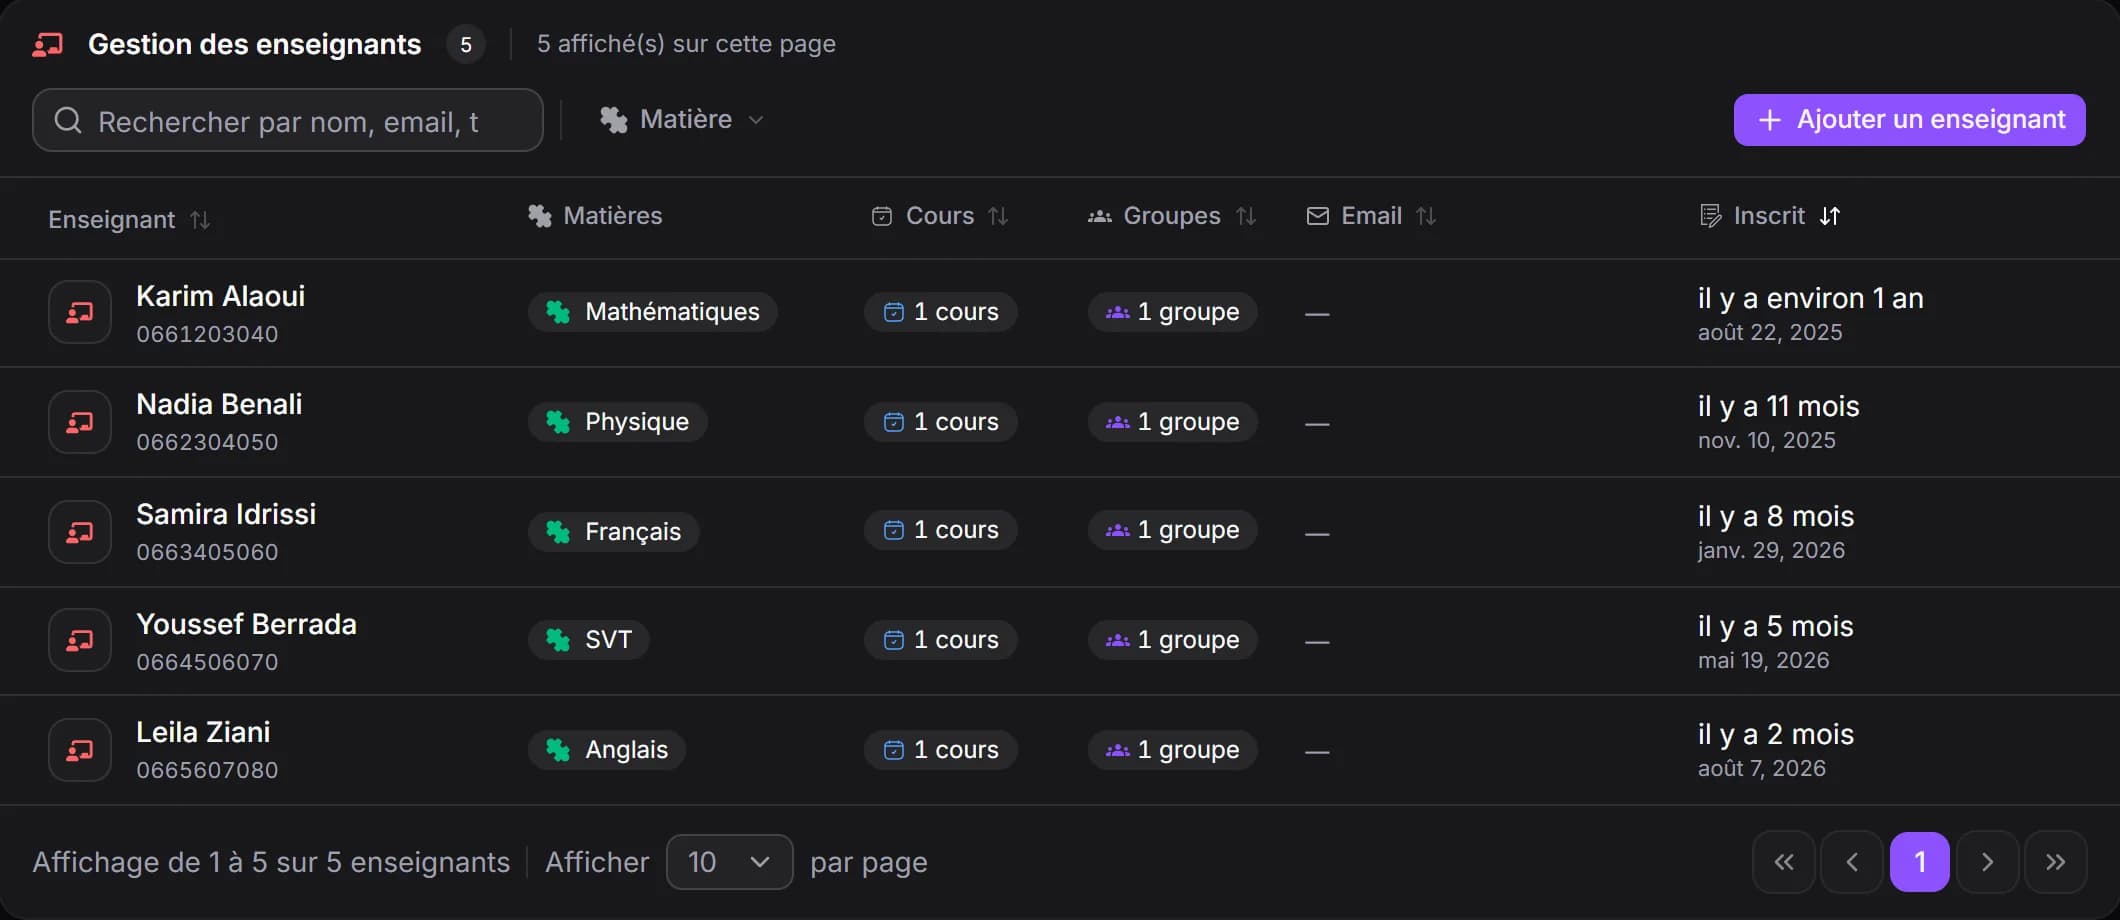Sort by Email column arrows
Screen dimensions: 2120x920
pos(1426,216)
